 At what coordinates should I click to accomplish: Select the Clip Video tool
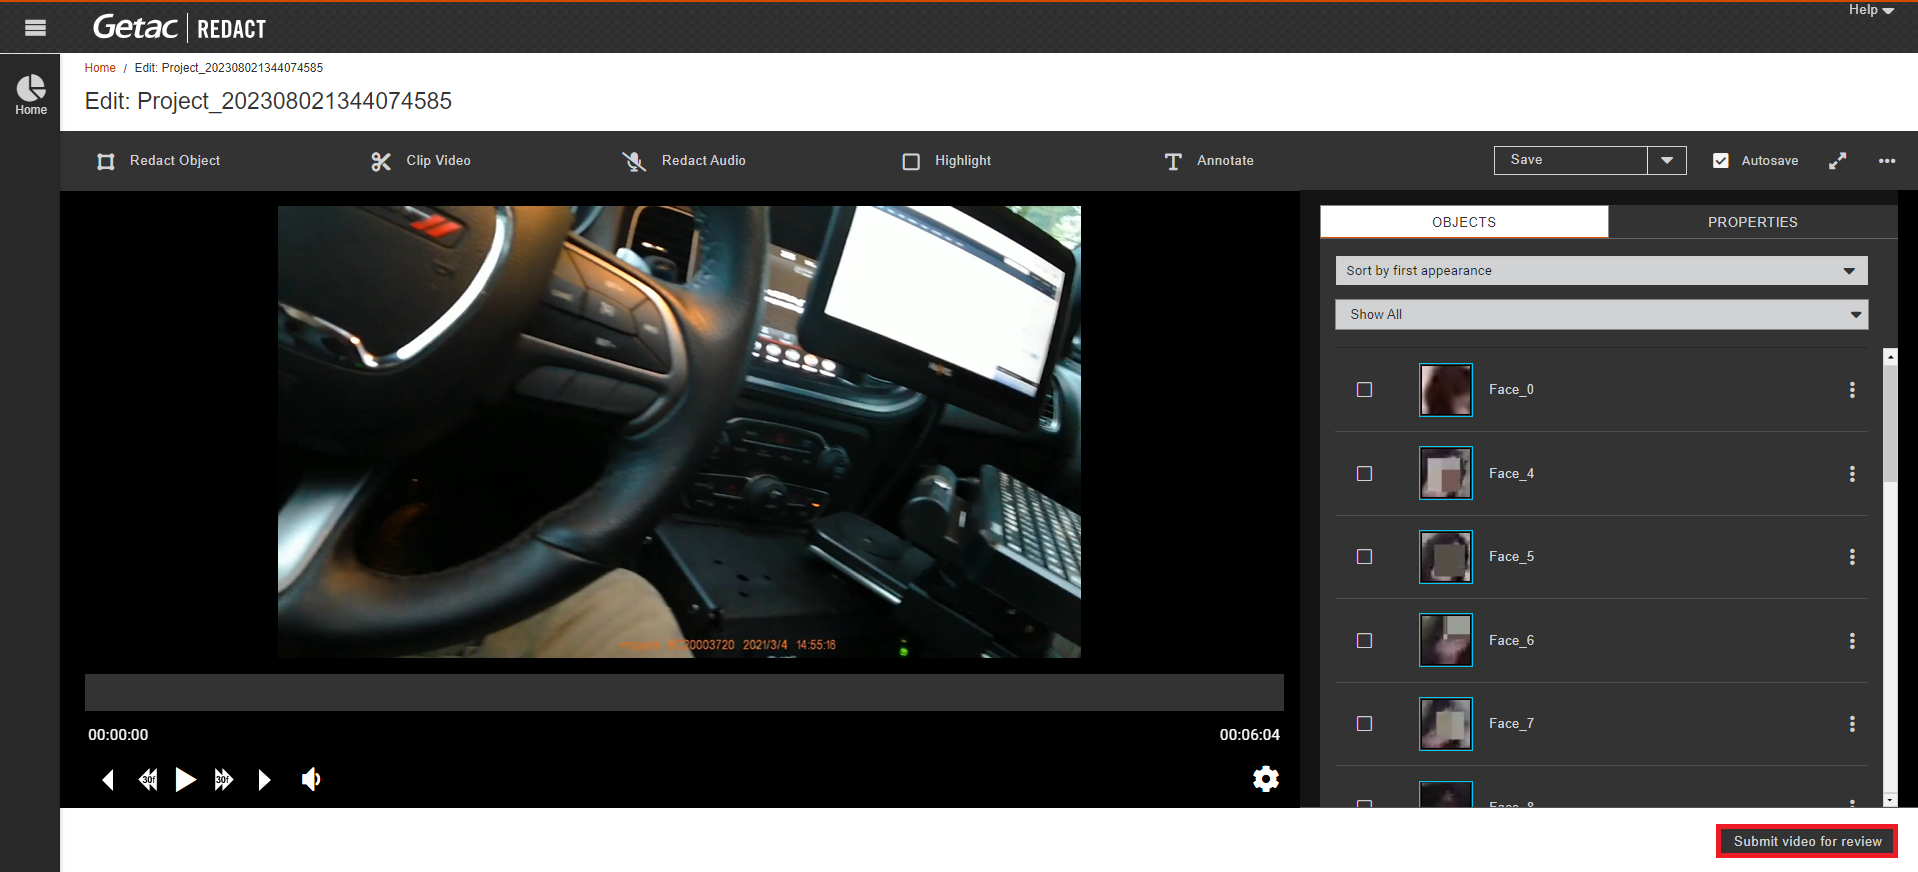pyautogui.click(x=421, y=161)
